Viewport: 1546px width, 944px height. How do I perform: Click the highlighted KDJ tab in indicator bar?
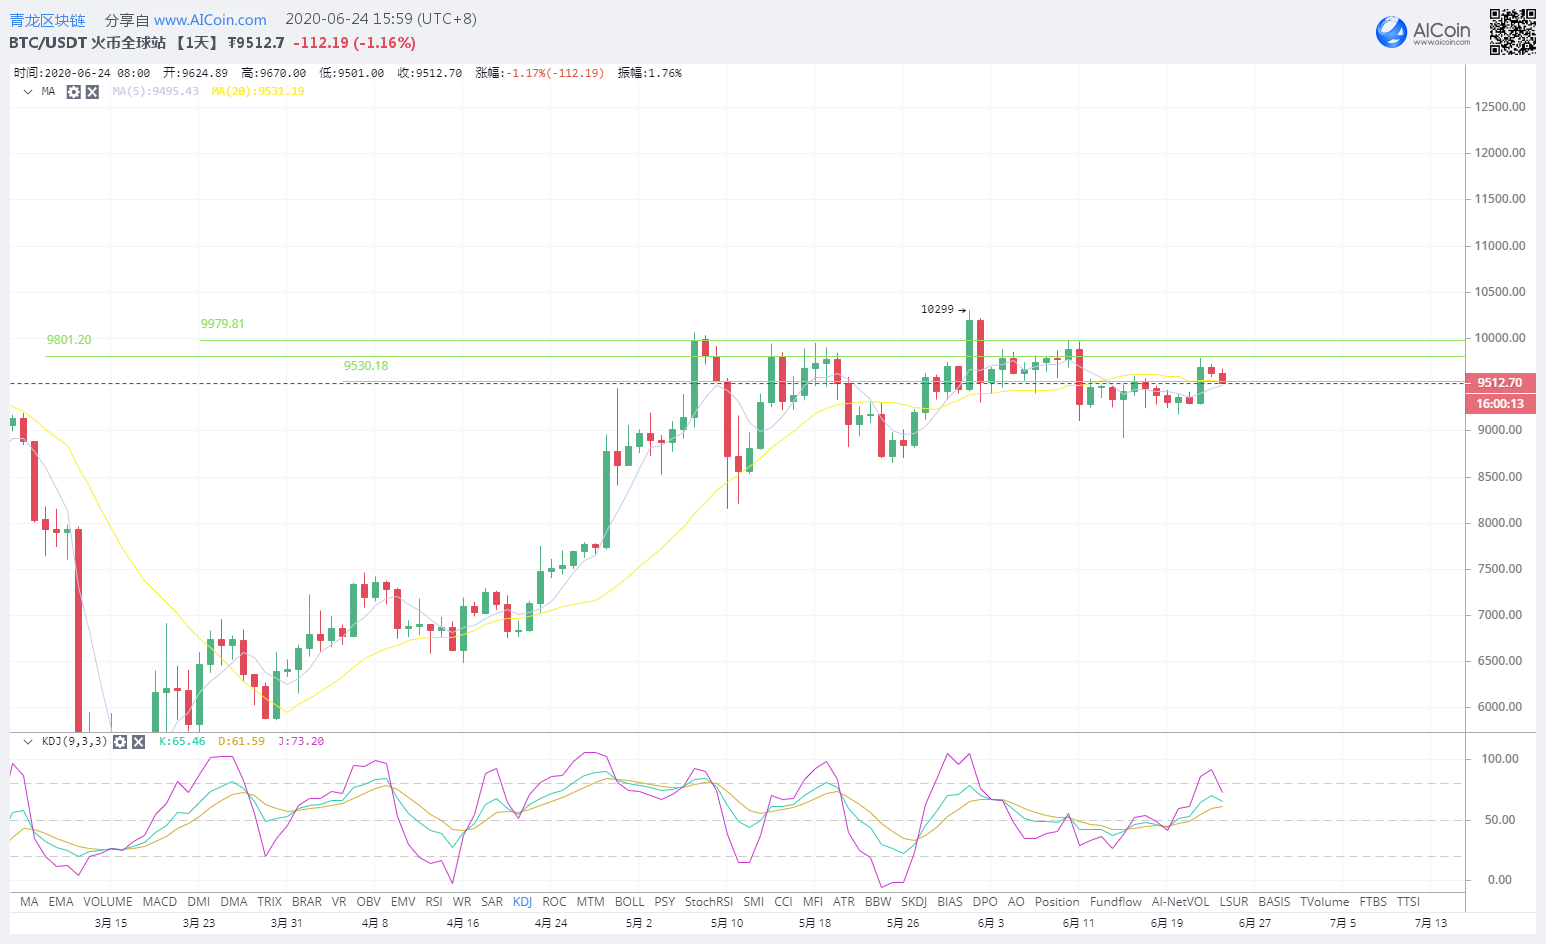coord(523,902)
